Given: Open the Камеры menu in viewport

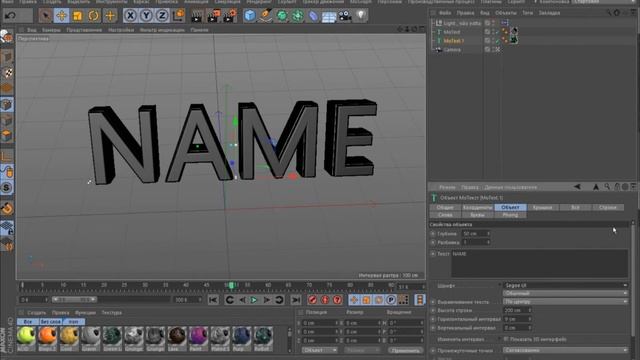Looking at the screenshot, I should (51, 30).
